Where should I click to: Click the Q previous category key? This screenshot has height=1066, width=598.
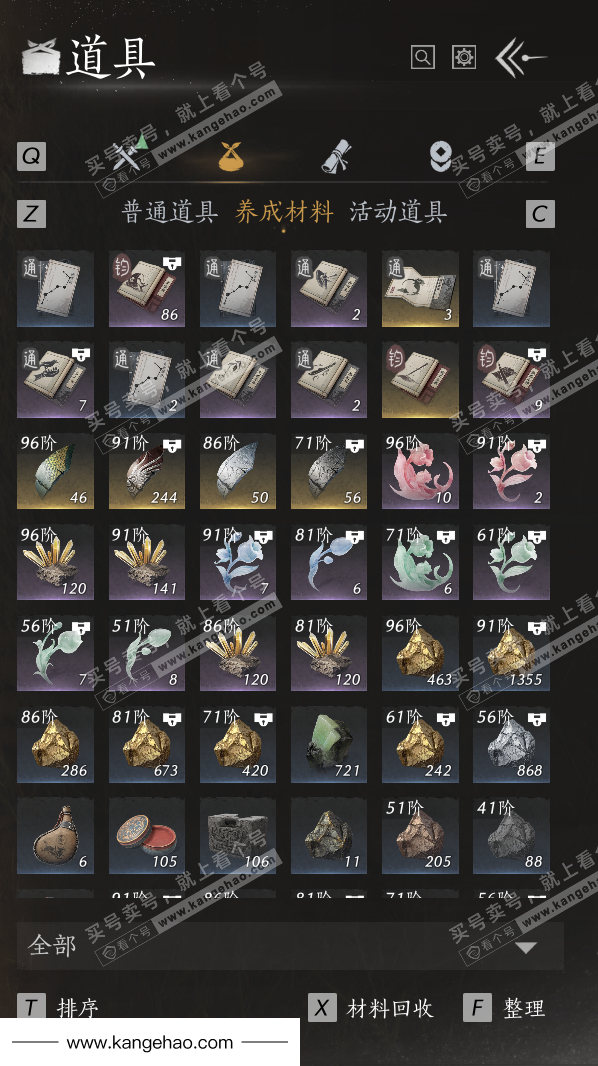click(x=31, y=156)
